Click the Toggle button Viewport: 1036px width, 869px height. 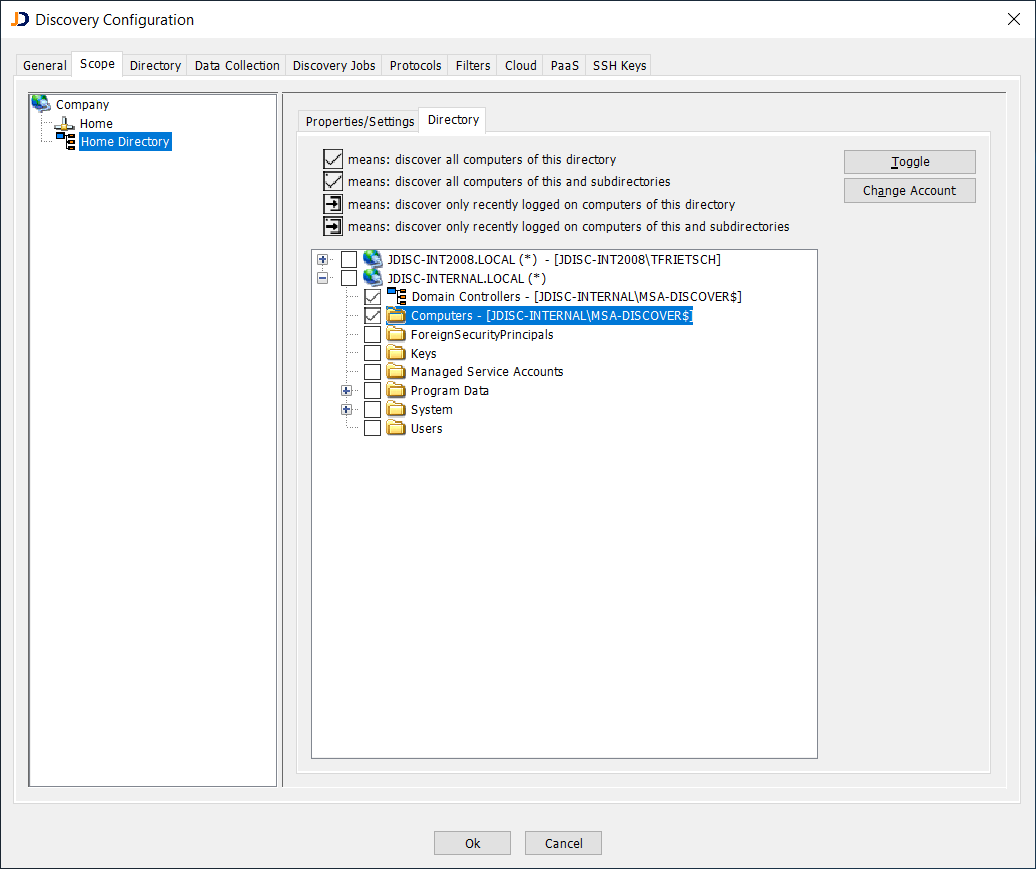click(x=909, y=161)
